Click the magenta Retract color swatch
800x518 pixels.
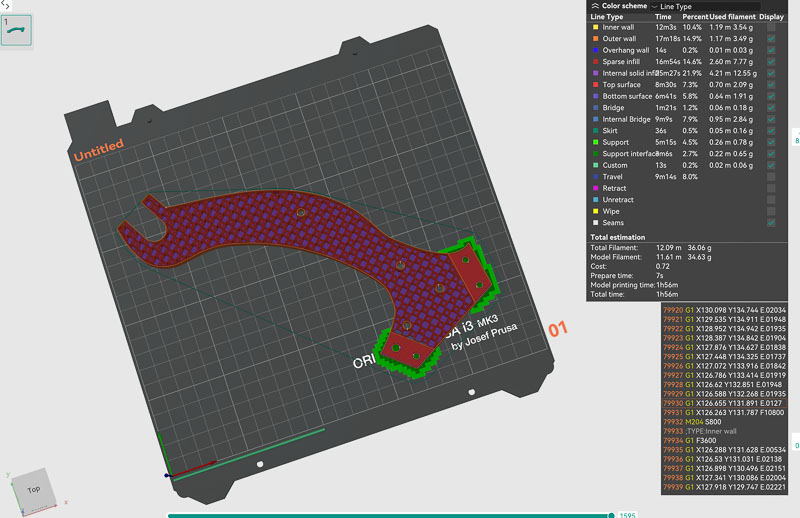pyautogui.click(x=595, y=188)
